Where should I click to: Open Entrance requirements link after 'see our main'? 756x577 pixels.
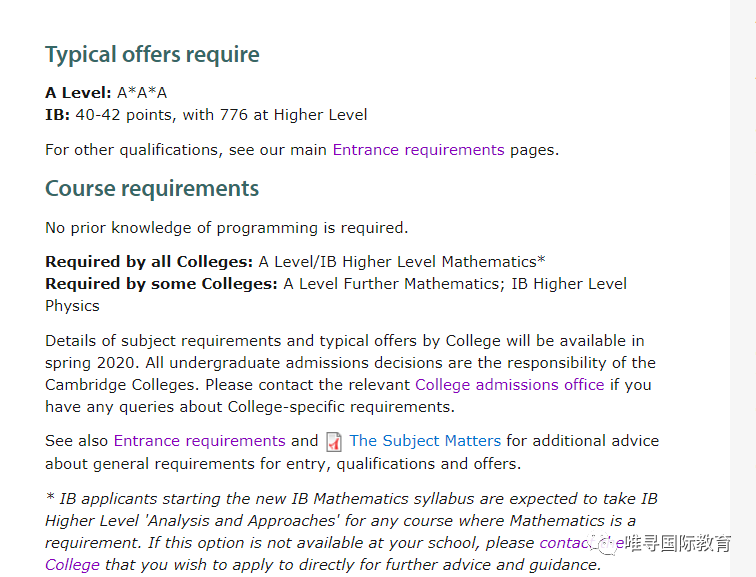point(418,150)
